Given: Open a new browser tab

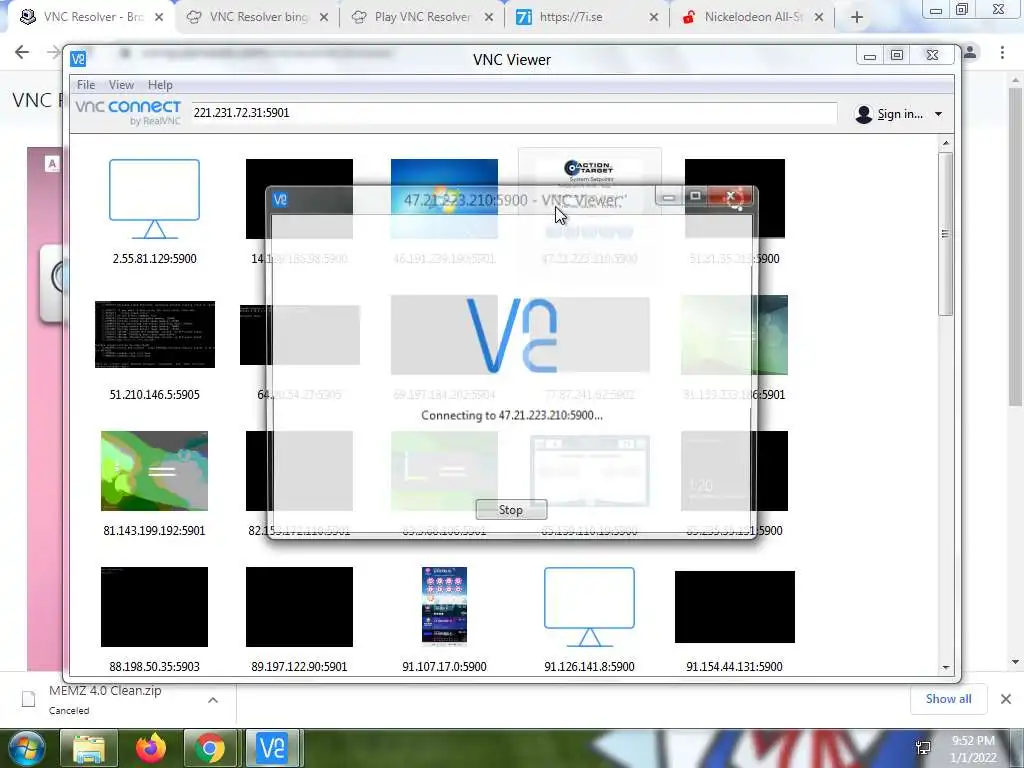Looking at the screenshot, I should [857, 18].
